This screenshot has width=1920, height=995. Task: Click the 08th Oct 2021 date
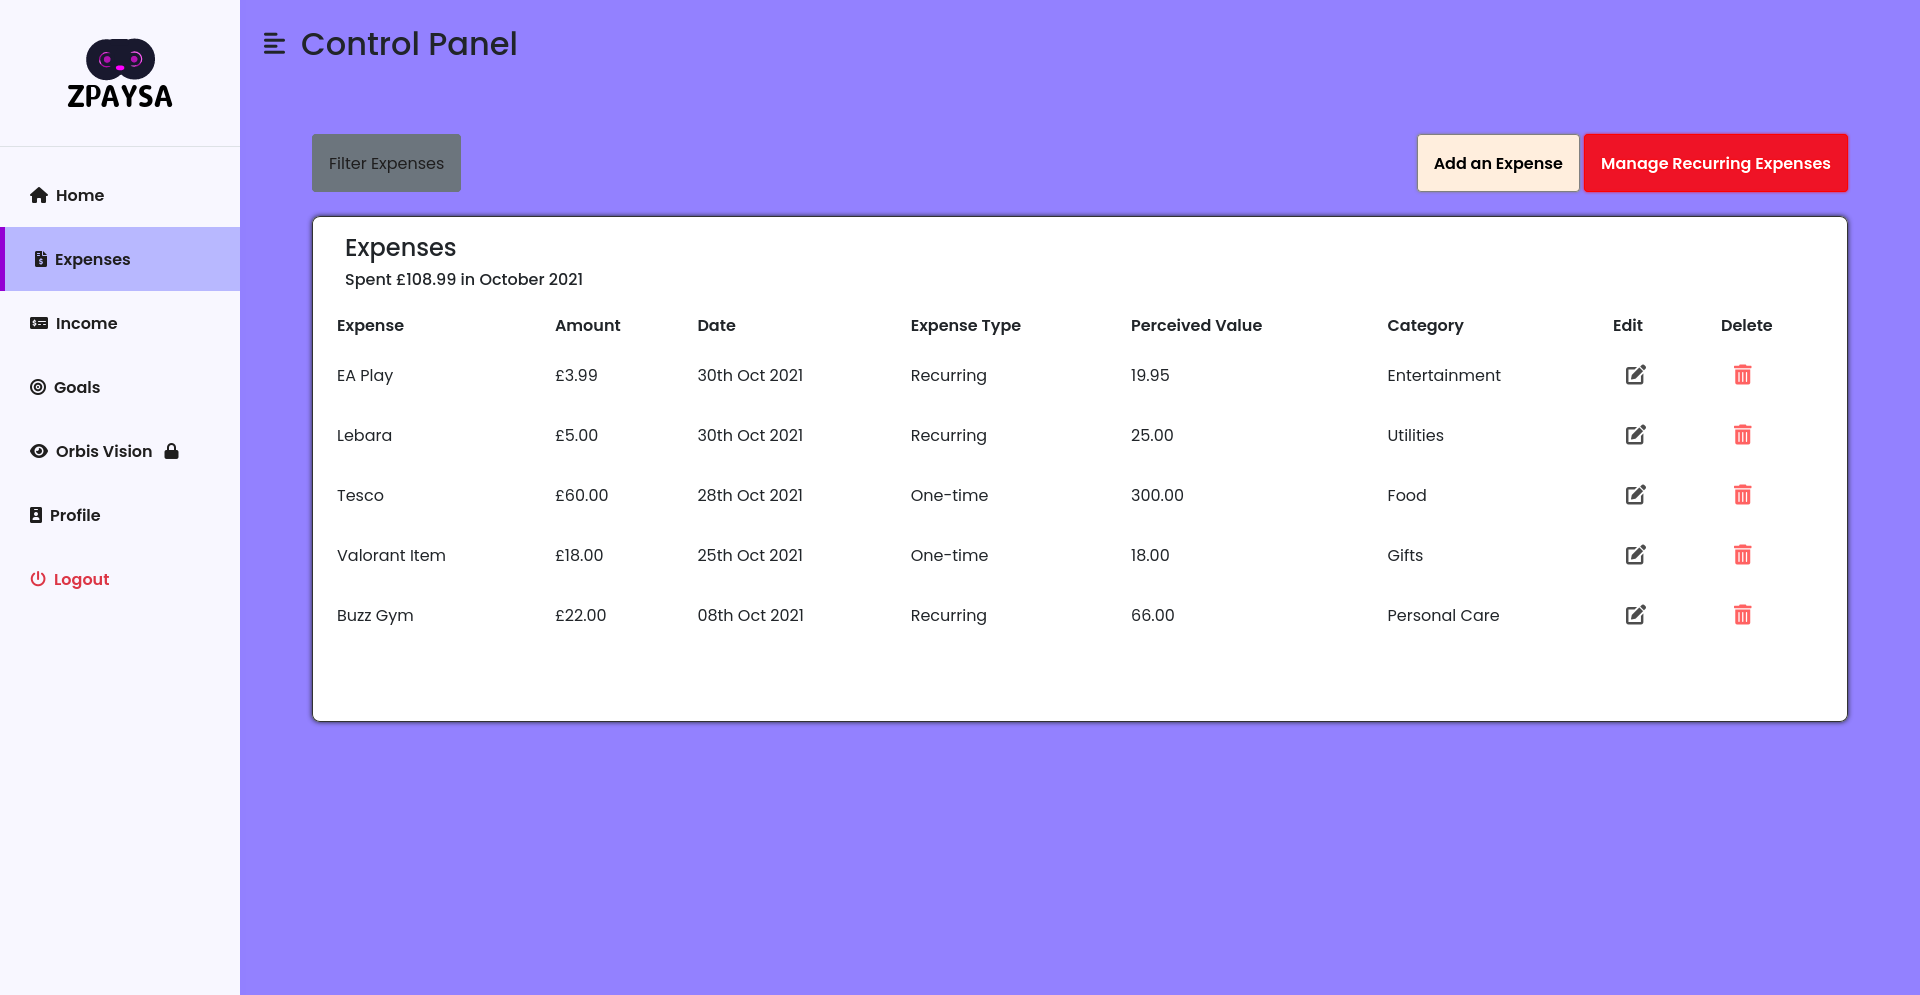point(750,615)
